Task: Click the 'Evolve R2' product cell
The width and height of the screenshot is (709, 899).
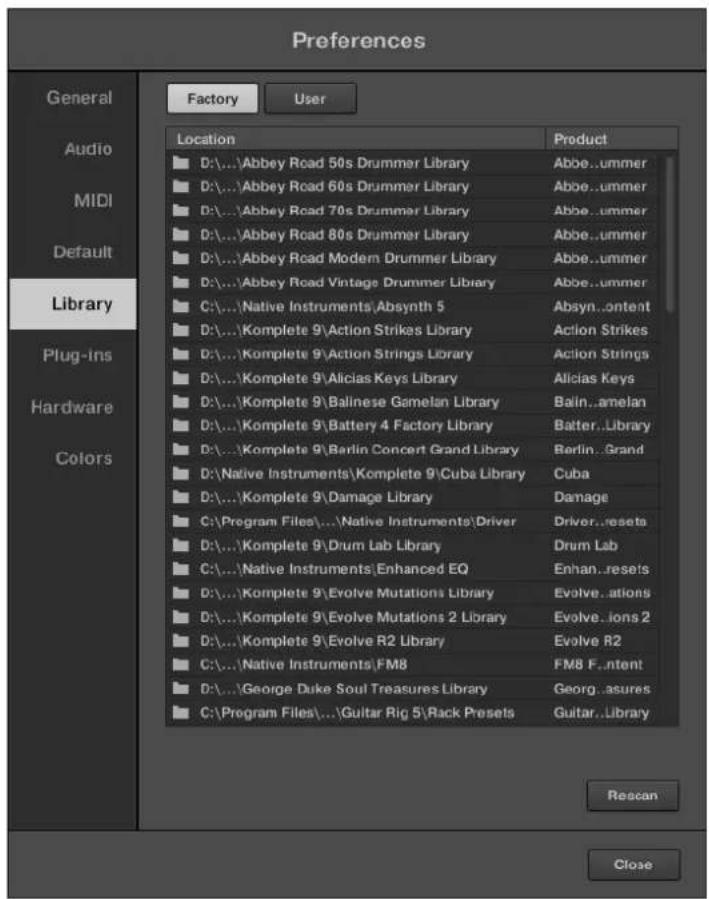Action: (x=587, y=641)
